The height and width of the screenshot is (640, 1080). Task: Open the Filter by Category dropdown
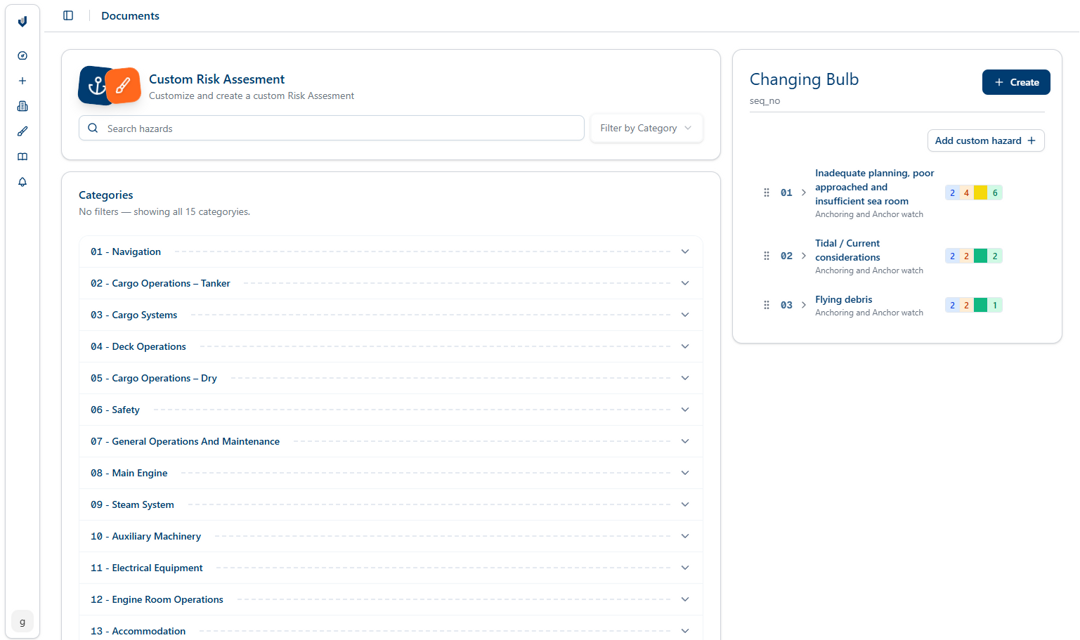(x=646, y=128)
